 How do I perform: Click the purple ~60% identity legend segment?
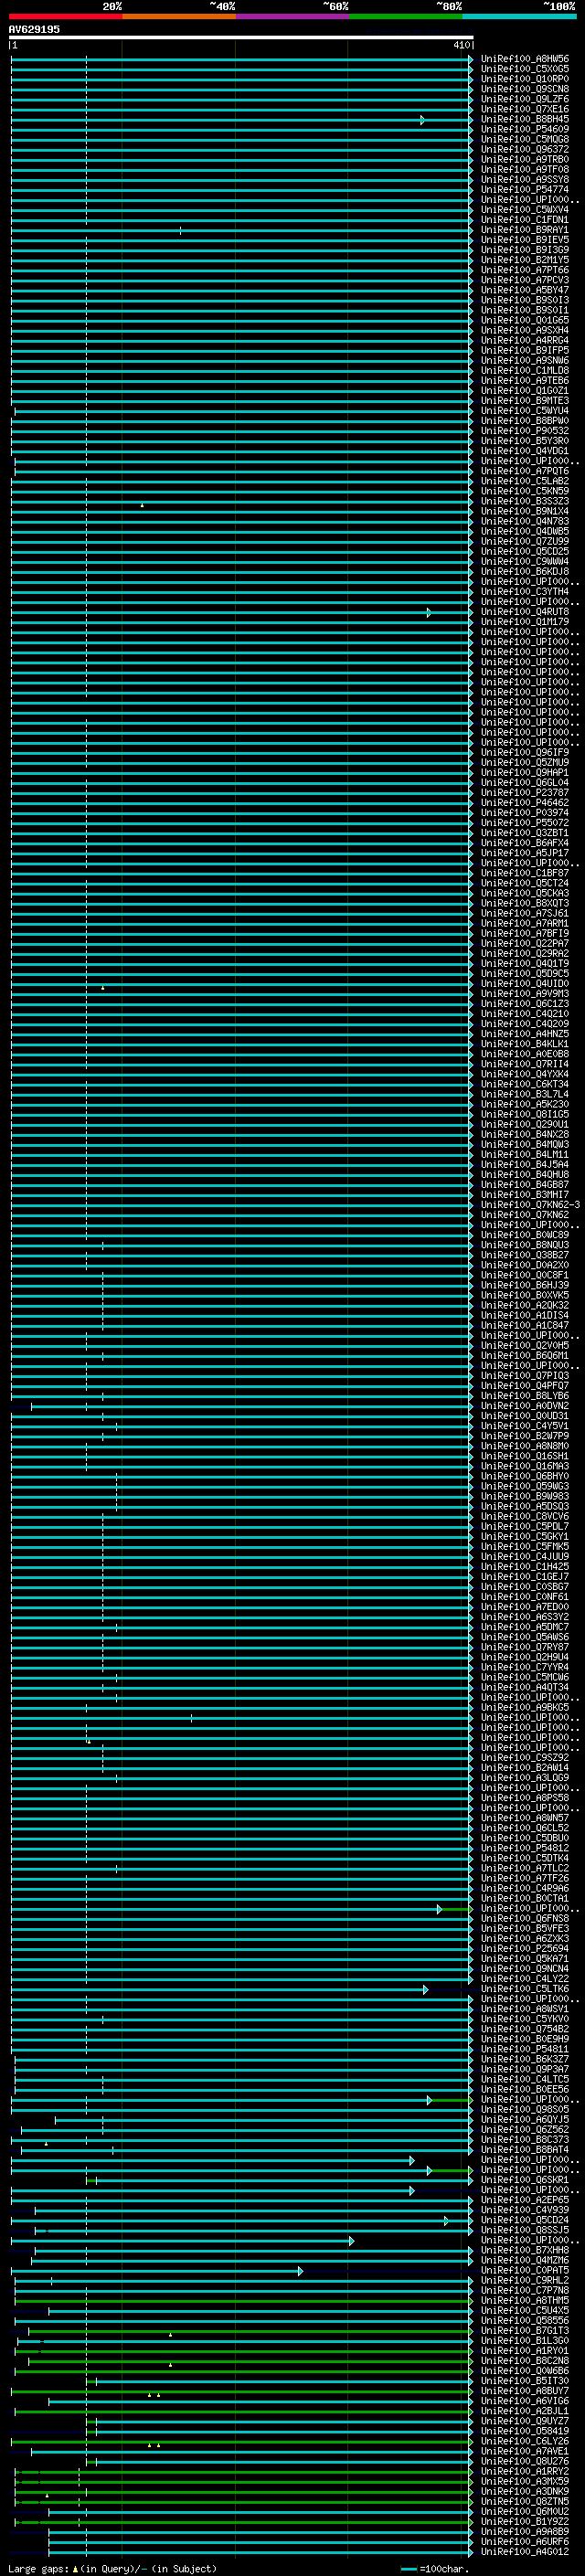click(292, 17)
